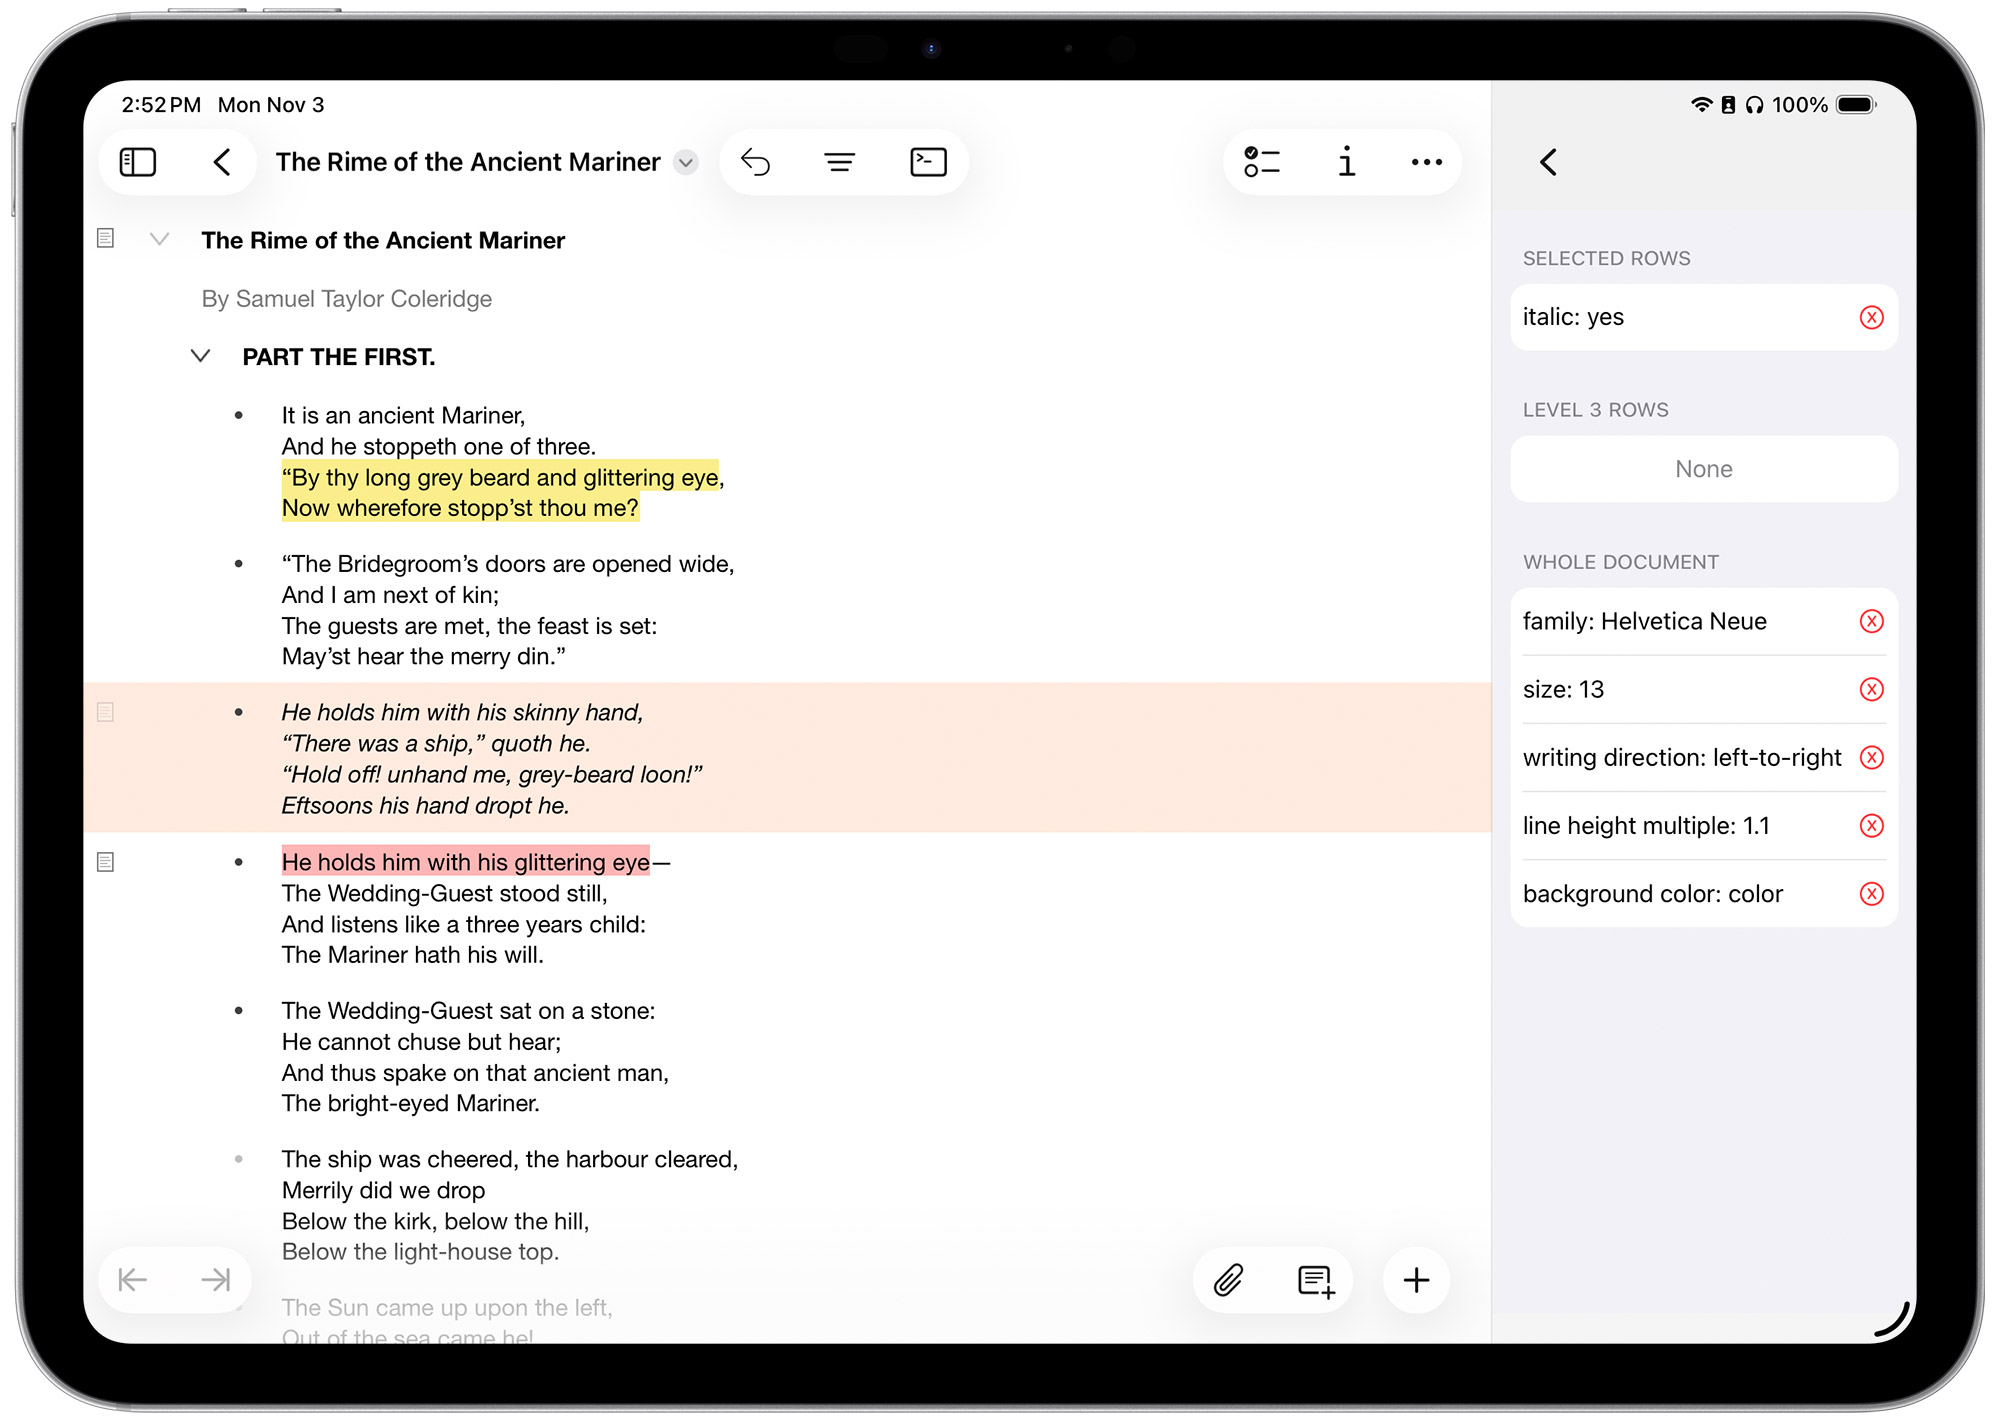
Task: Go back from the inspector panel
Action: (x=1548, y=161)
